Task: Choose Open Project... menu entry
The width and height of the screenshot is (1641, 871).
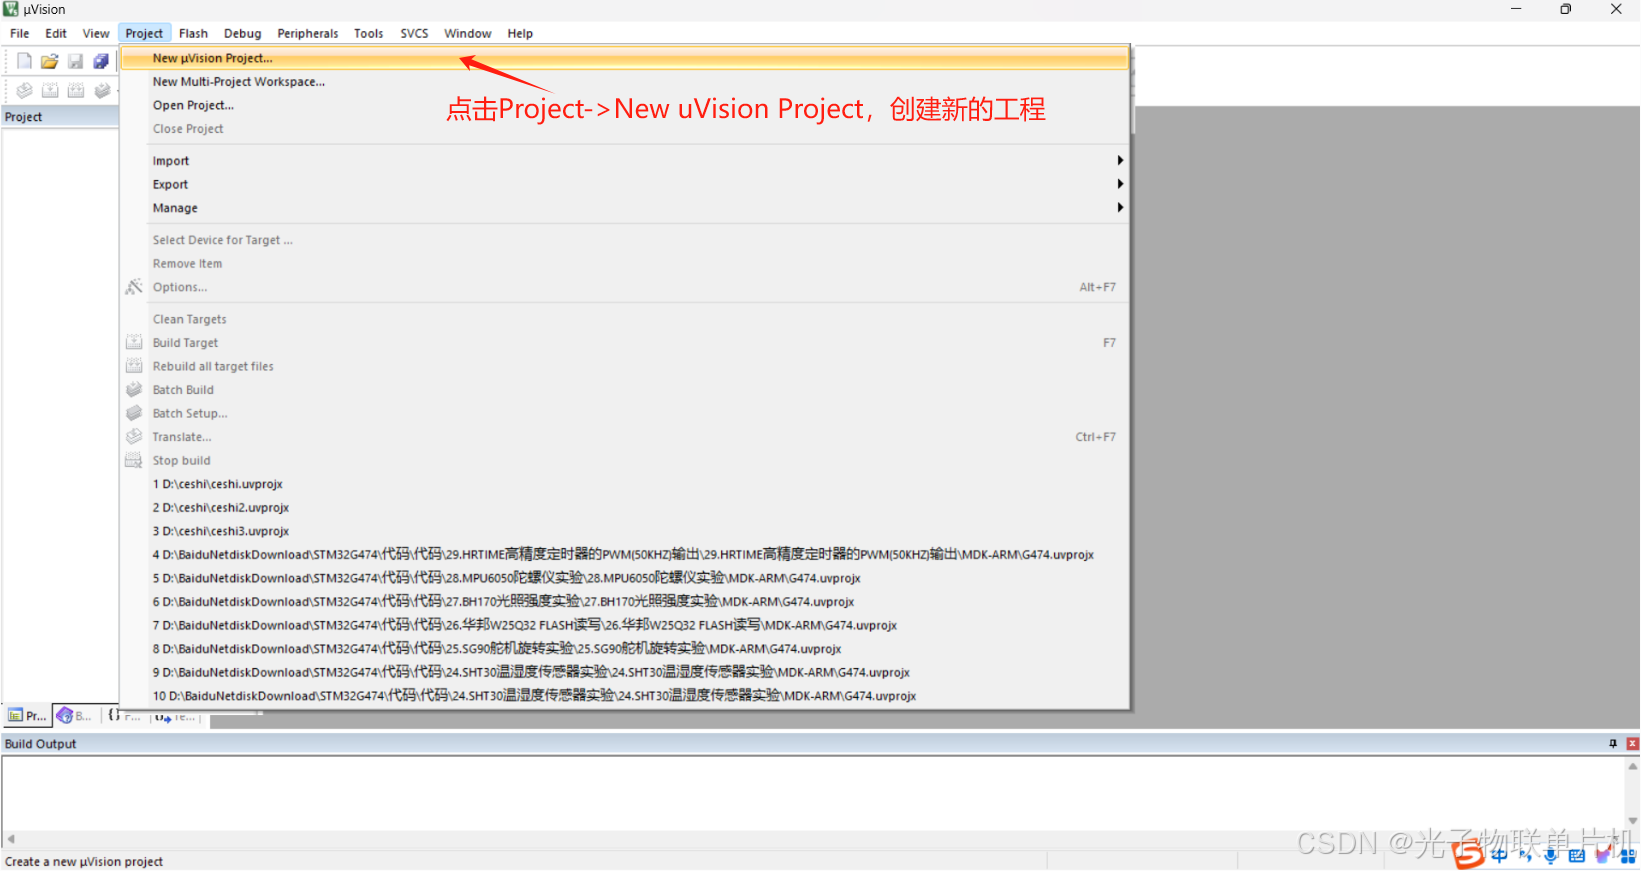Action: click(625, 105)
